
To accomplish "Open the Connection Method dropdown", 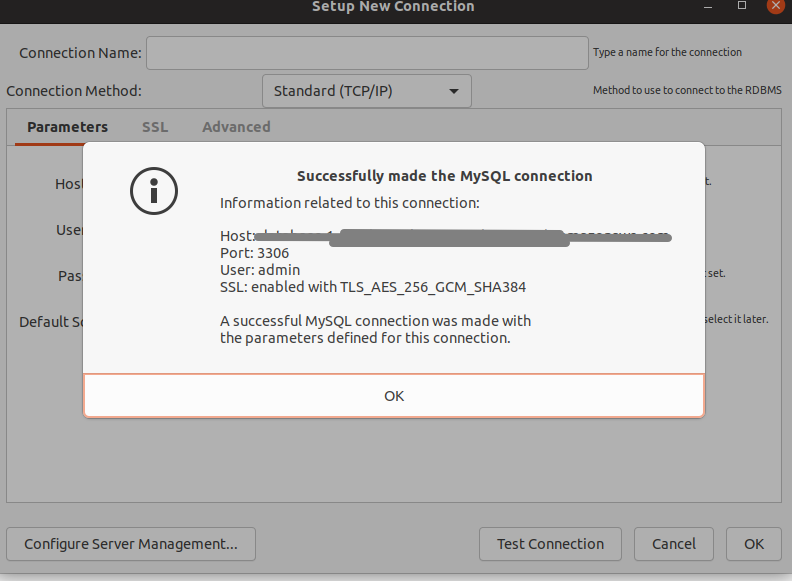I will coord(367,91).
